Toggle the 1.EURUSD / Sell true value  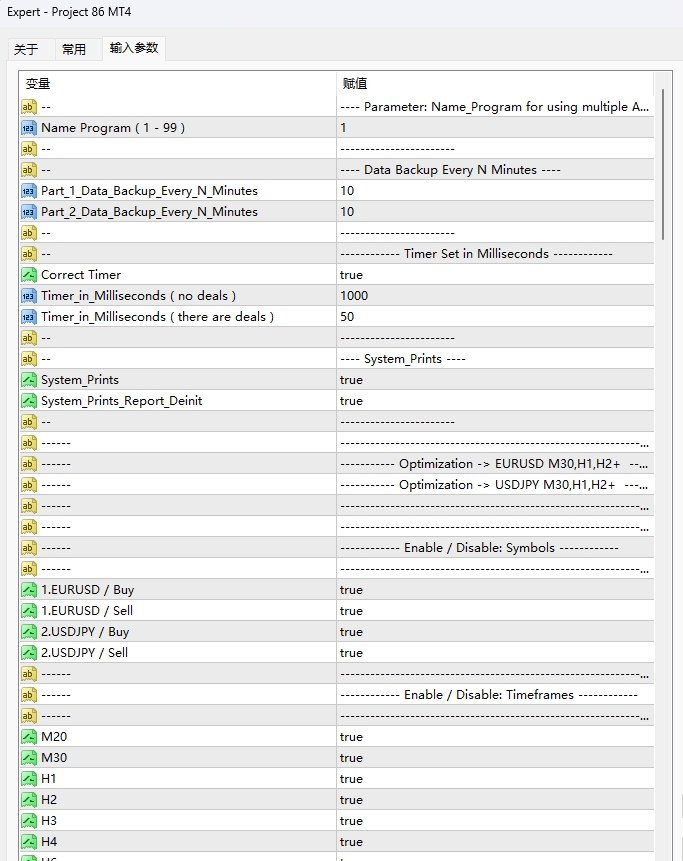pyautogui.click(x=352, y=611)
